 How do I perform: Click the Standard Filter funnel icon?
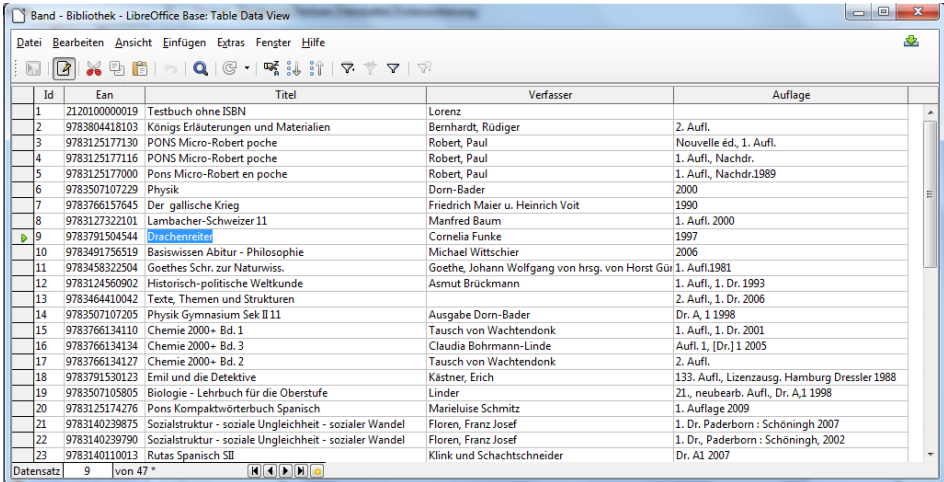[393, 69]
